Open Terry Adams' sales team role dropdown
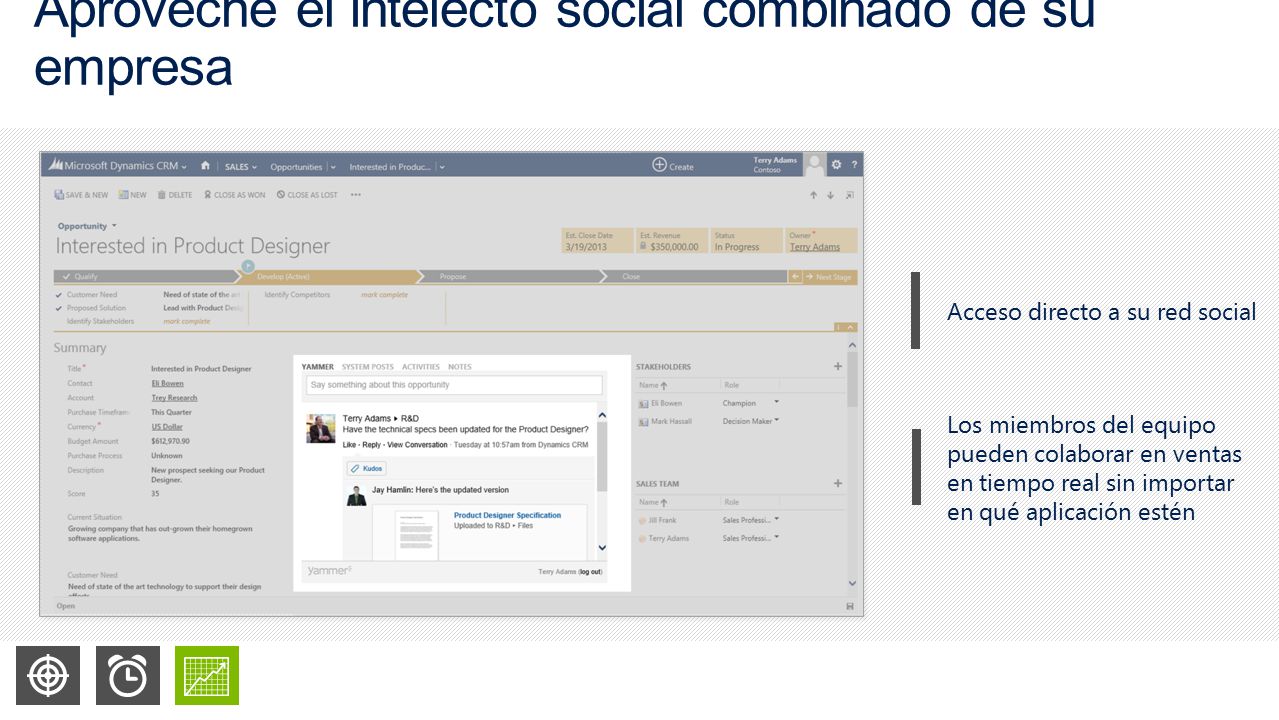The height and width of the screenshot is (720, 1279). click(x=777, y=537)
